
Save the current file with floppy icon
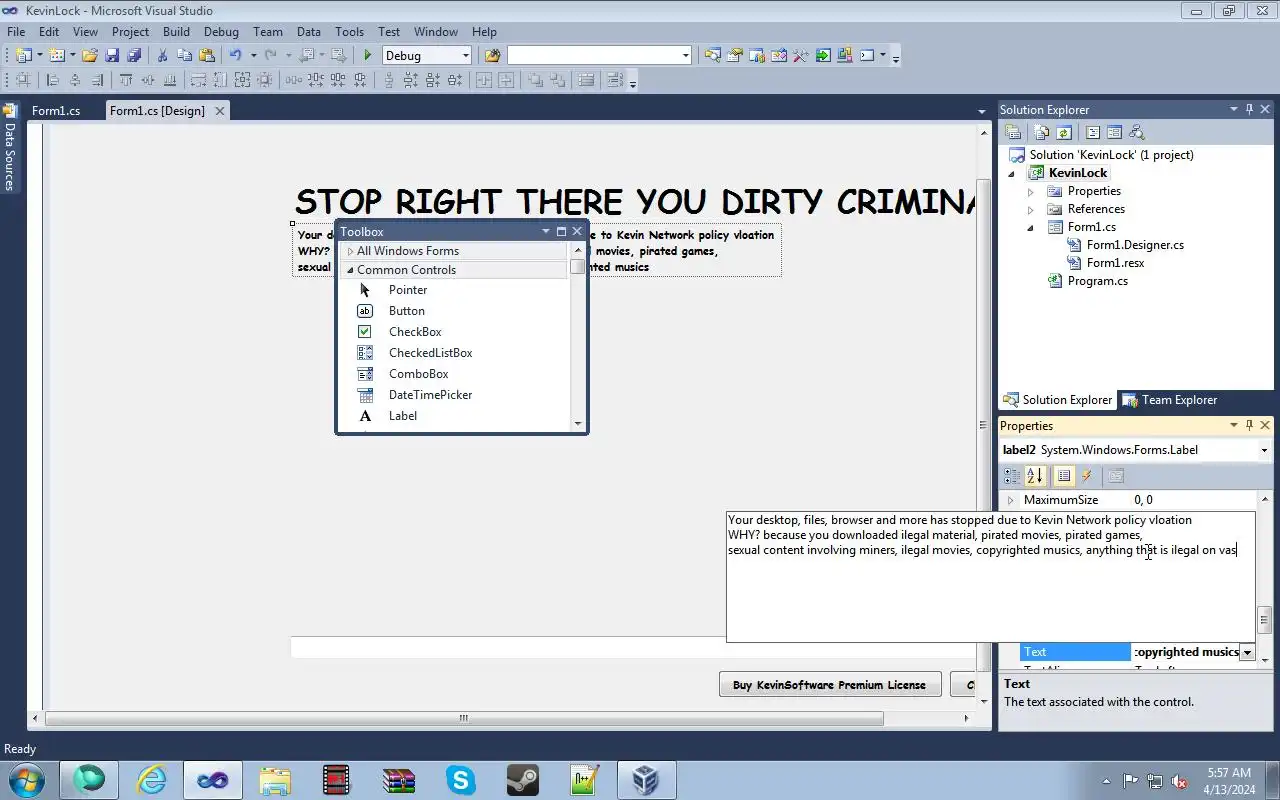pyautogui.click(x=112, y=56)
